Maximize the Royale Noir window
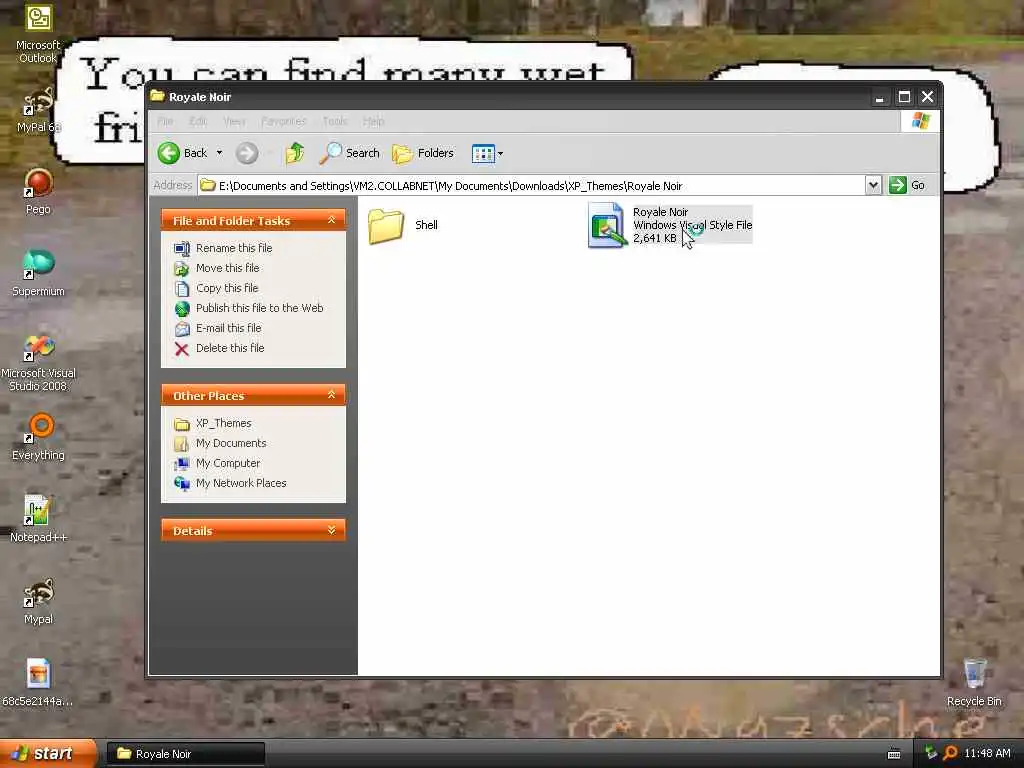The height and width of the screenshot is (768, 1024). tap(904, 97)
